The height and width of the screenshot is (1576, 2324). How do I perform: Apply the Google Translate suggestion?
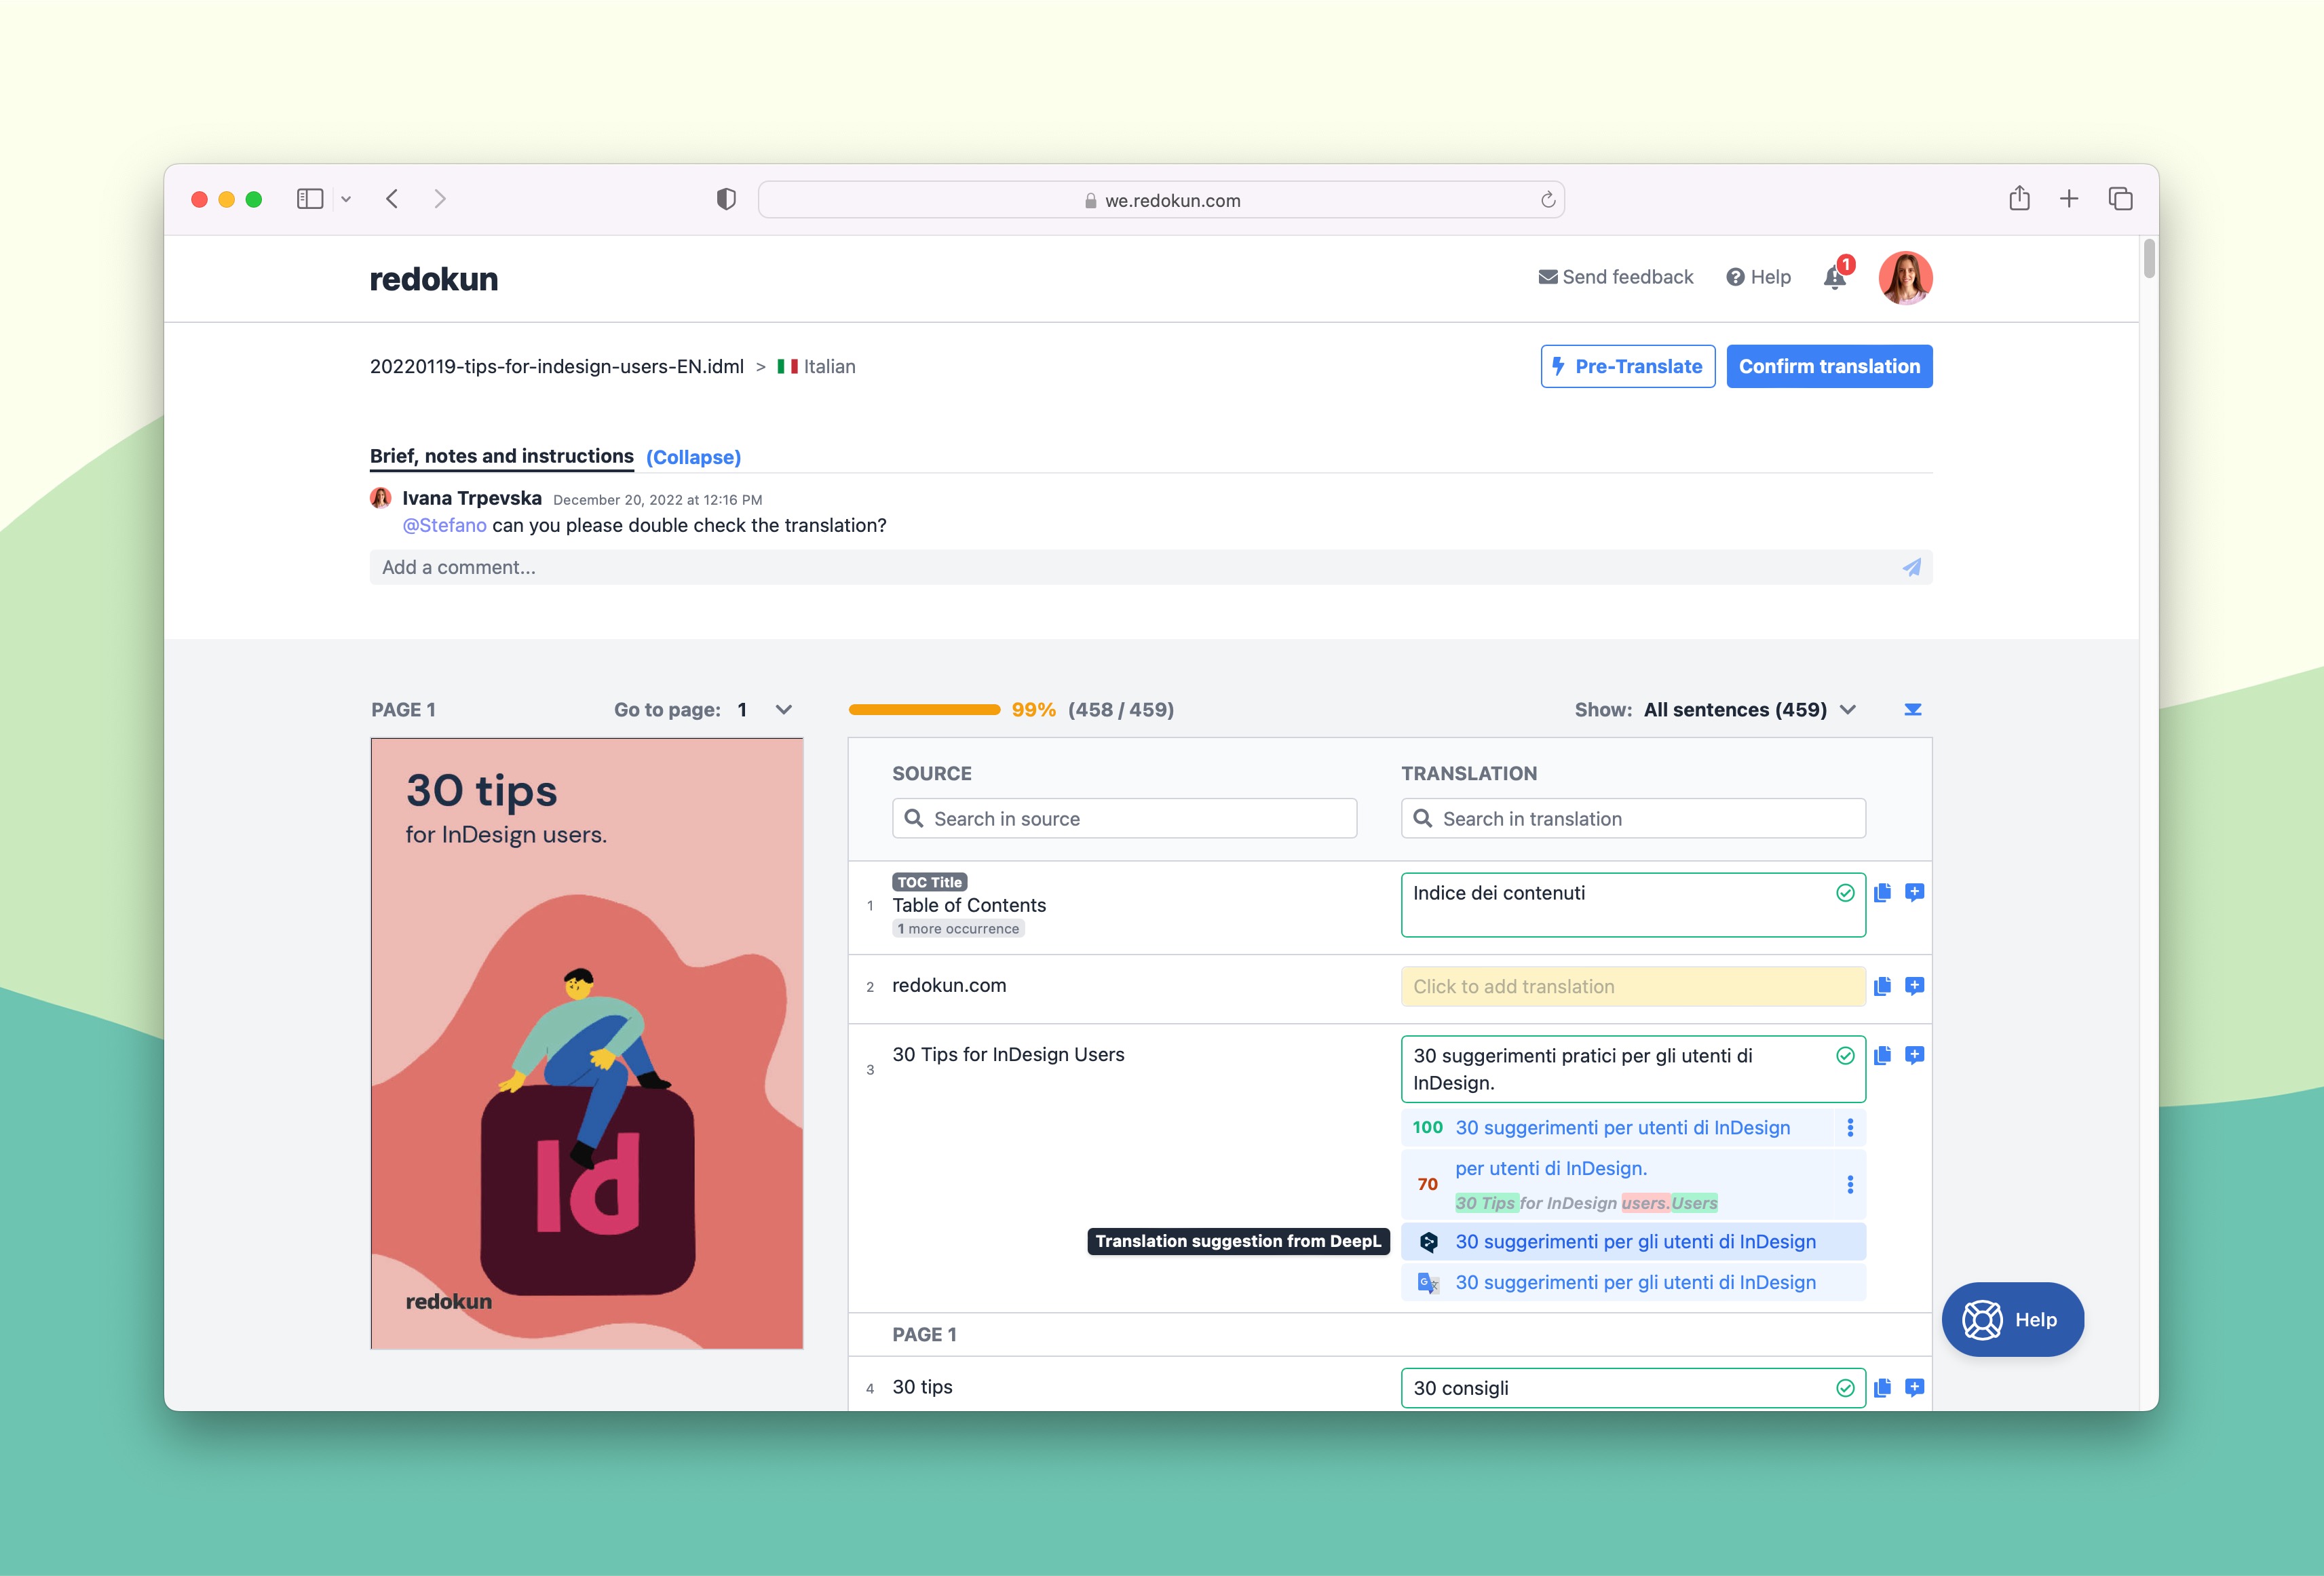pyautogui.click(x=1633, y=1282)
